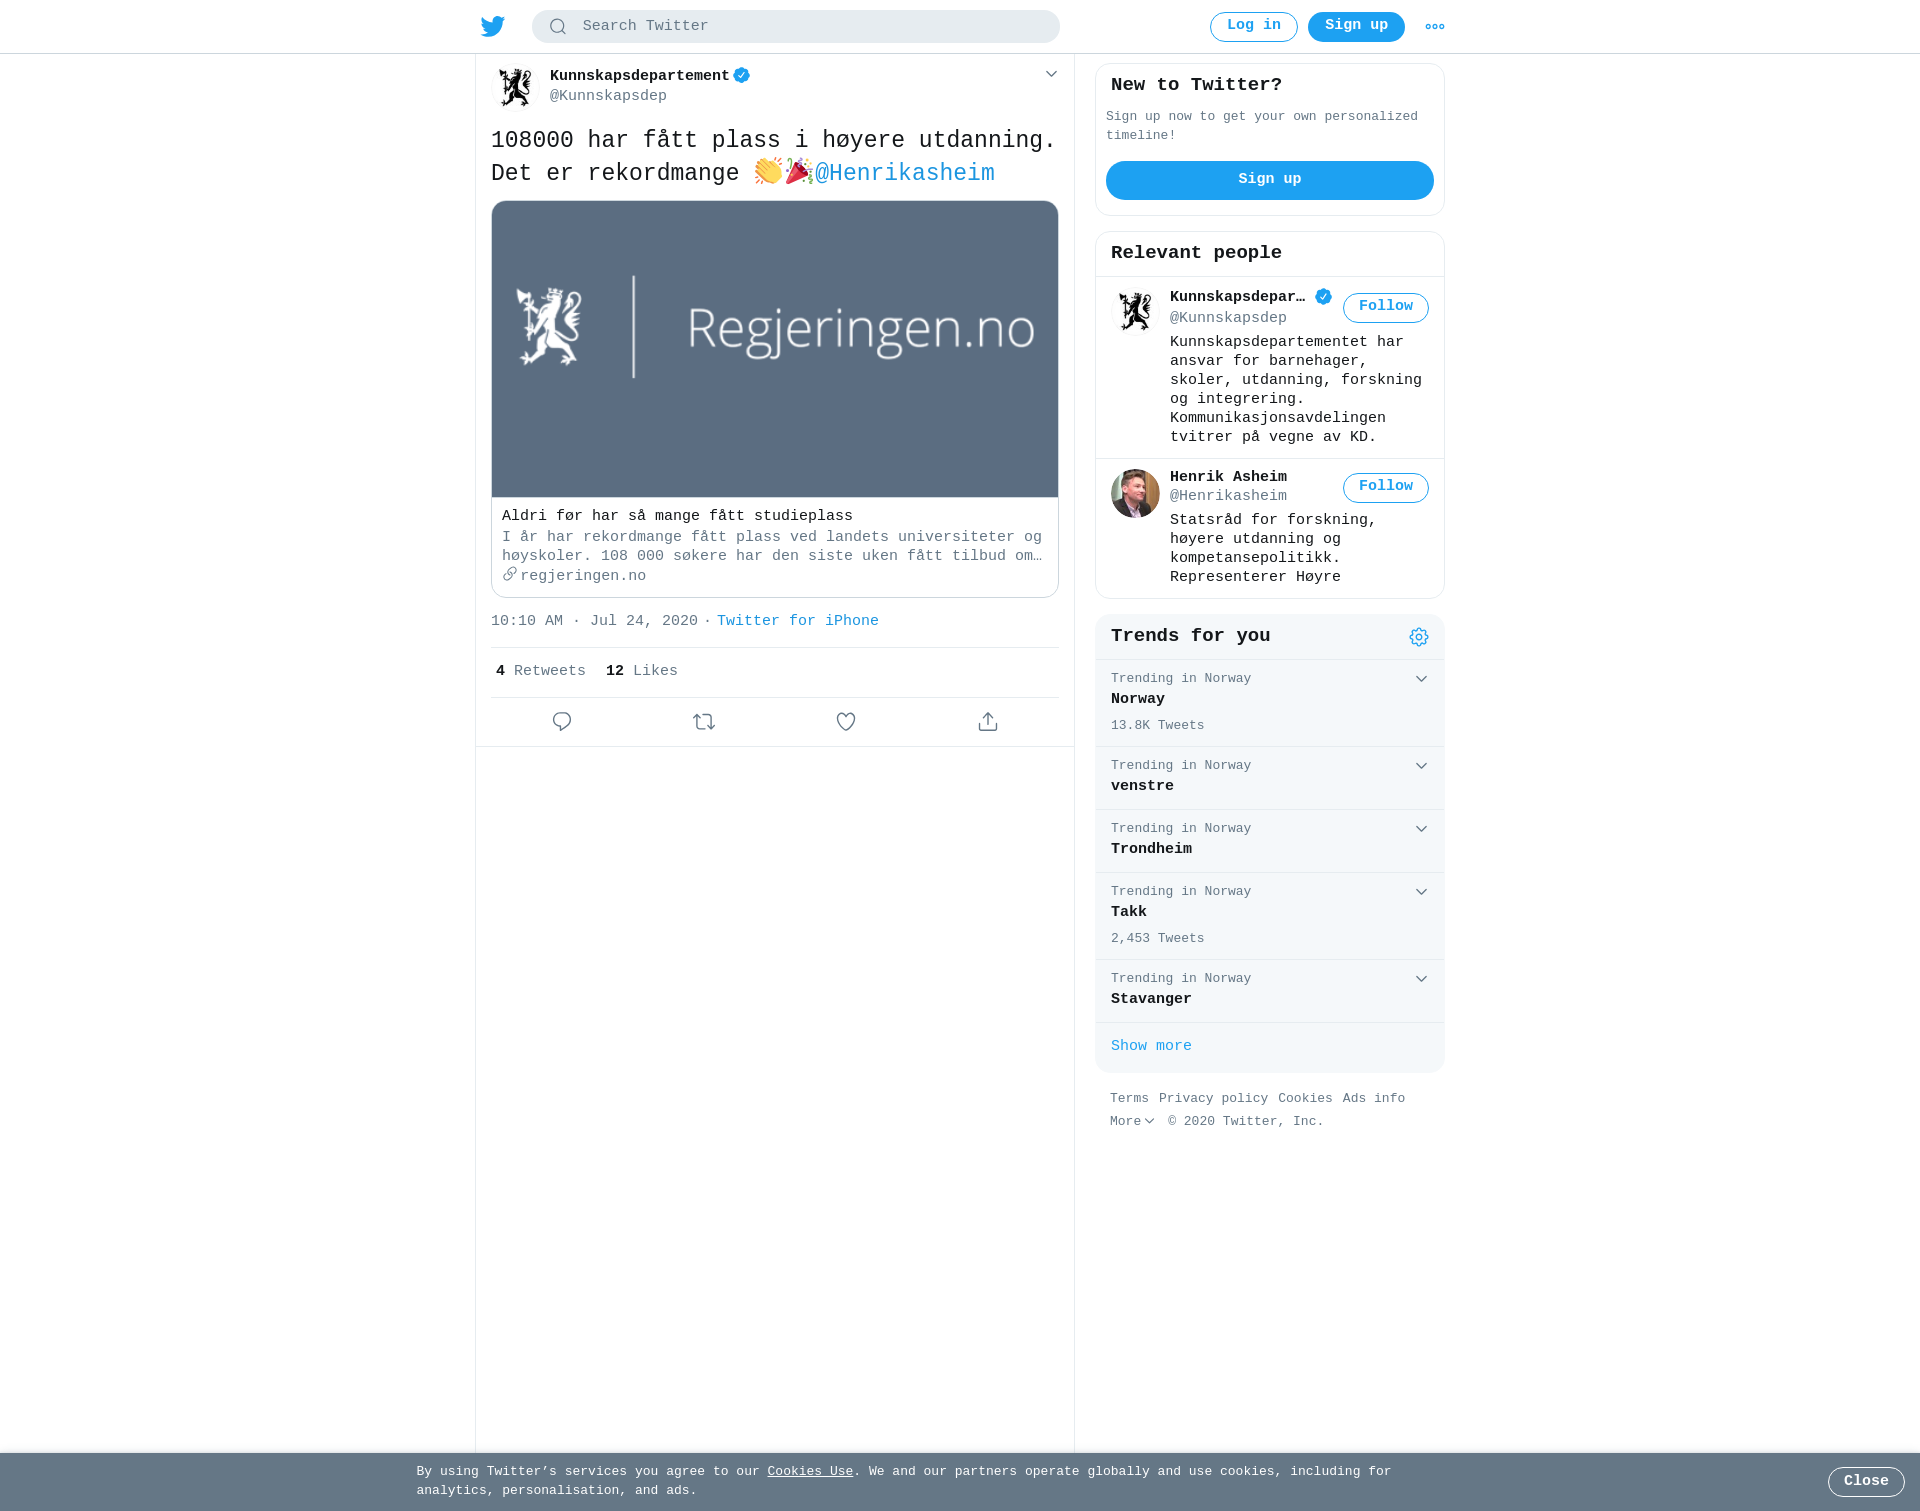Reply to the tweet via comment icon

(x=562, y=722)
